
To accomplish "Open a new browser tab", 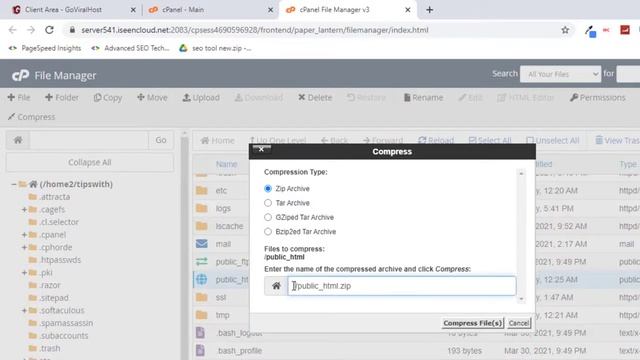I will click(429, 9).
